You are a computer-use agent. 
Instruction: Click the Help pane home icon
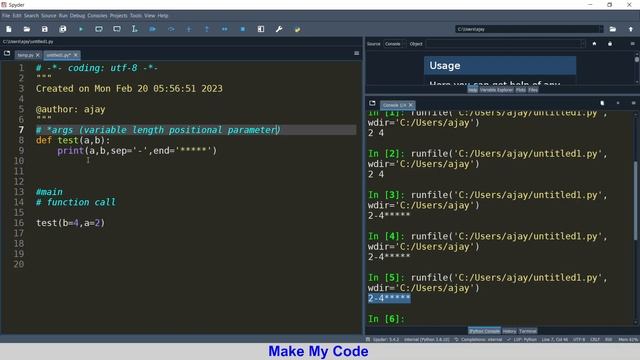[594, 44]
